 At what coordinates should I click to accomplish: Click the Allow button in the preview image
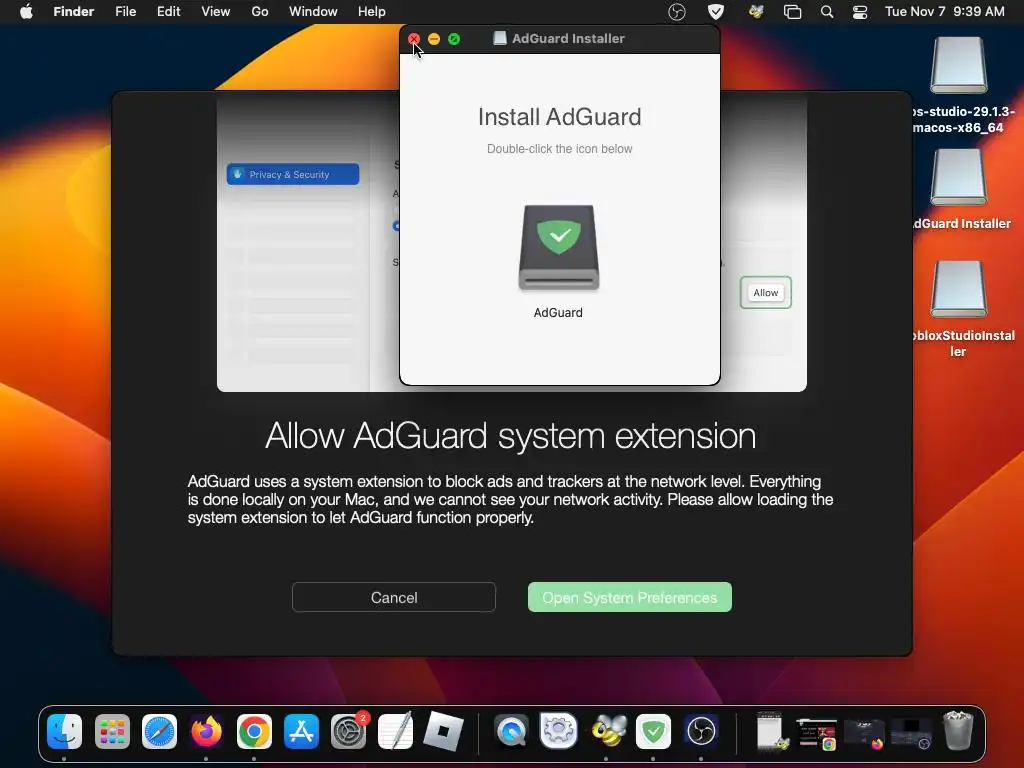coord(765,293)
